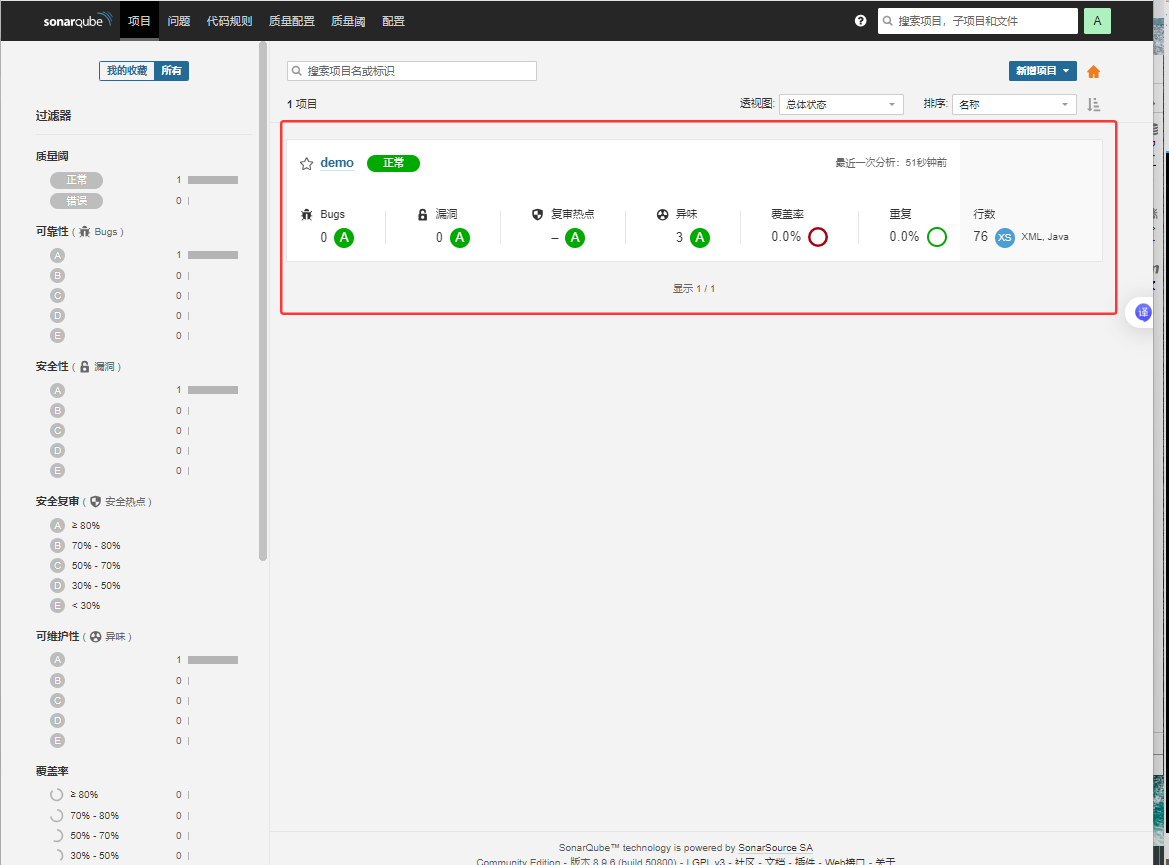Image resolution: width=1169 pixels, height=865 pixels.
Task: Click the 漏洞 rating A badge on demo
Action: click(460, 238)
